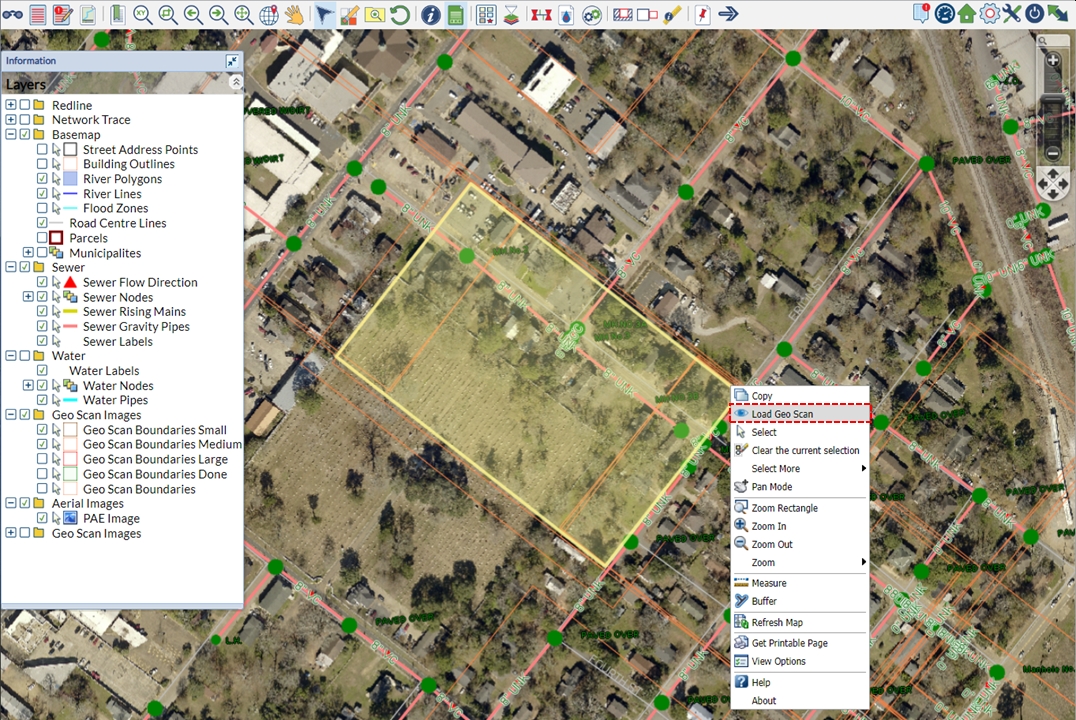Screen dimensions: 1076x720
Task: Click the blue information icon
Action: [x=430, y=14]
